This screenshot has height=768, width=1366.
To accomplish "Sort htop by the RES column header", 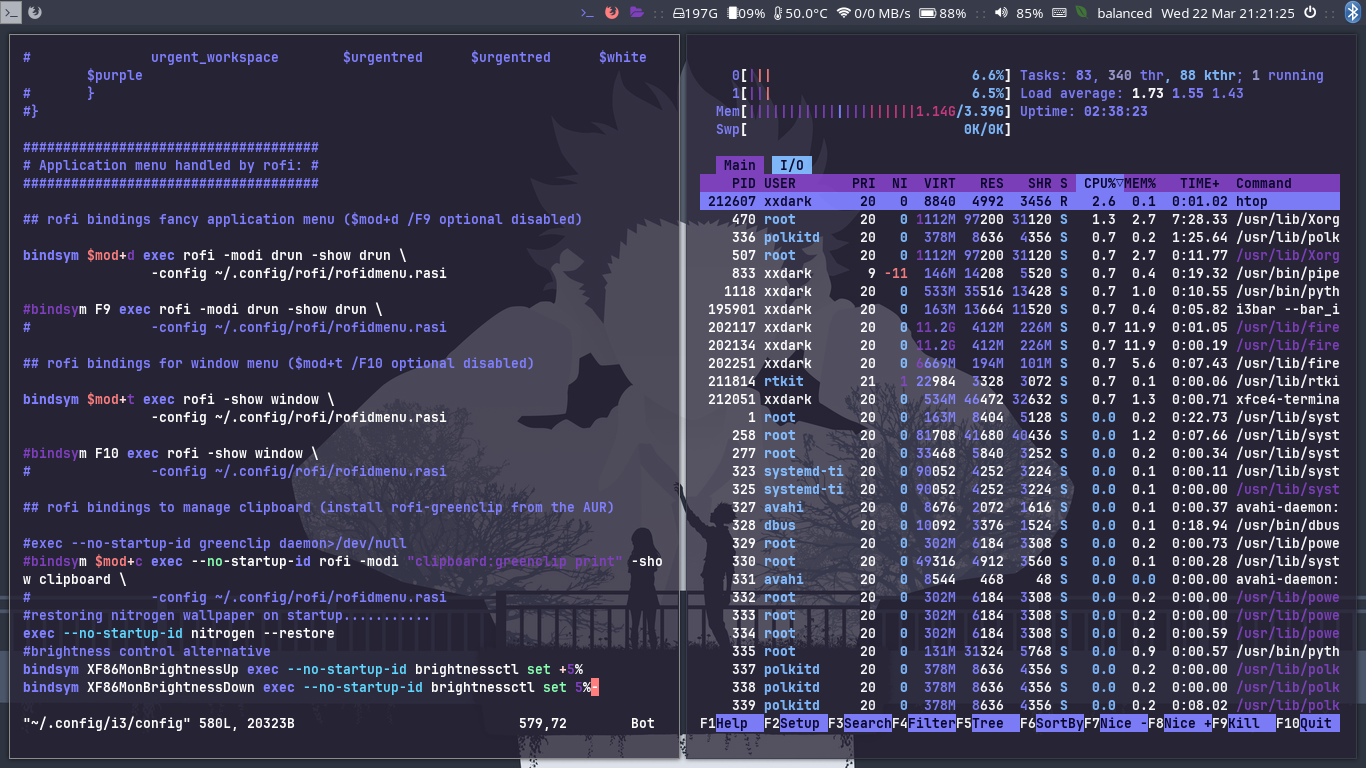I will coord(991,183).
